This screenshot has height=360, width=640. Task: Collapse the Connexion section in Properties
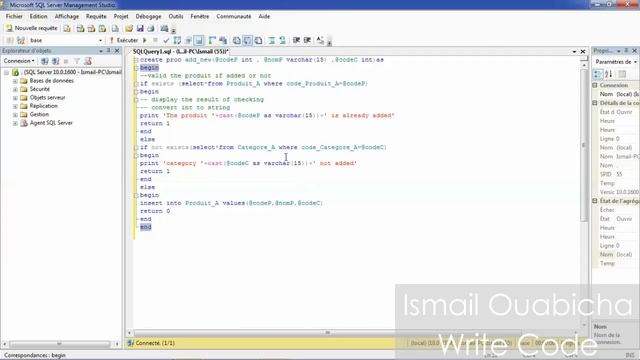click(595, 85)
